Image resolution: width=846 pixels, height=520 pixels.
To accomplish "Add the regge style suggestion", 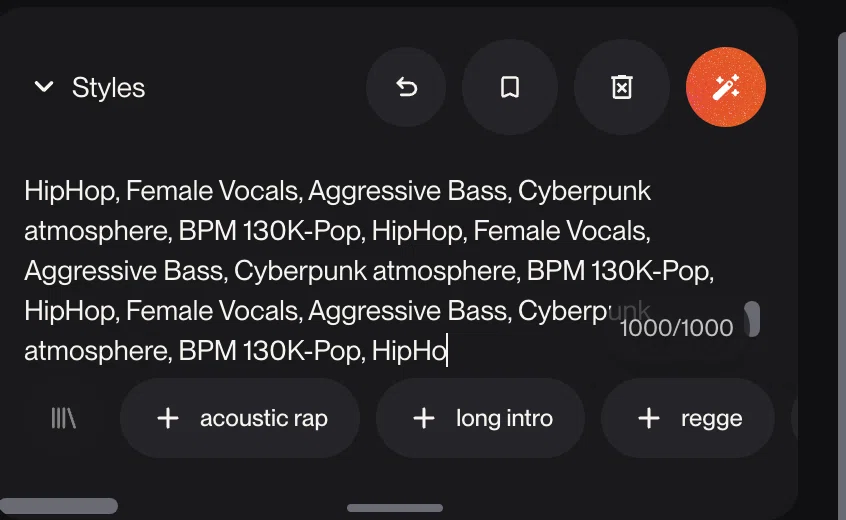I will tap(688, 418).
